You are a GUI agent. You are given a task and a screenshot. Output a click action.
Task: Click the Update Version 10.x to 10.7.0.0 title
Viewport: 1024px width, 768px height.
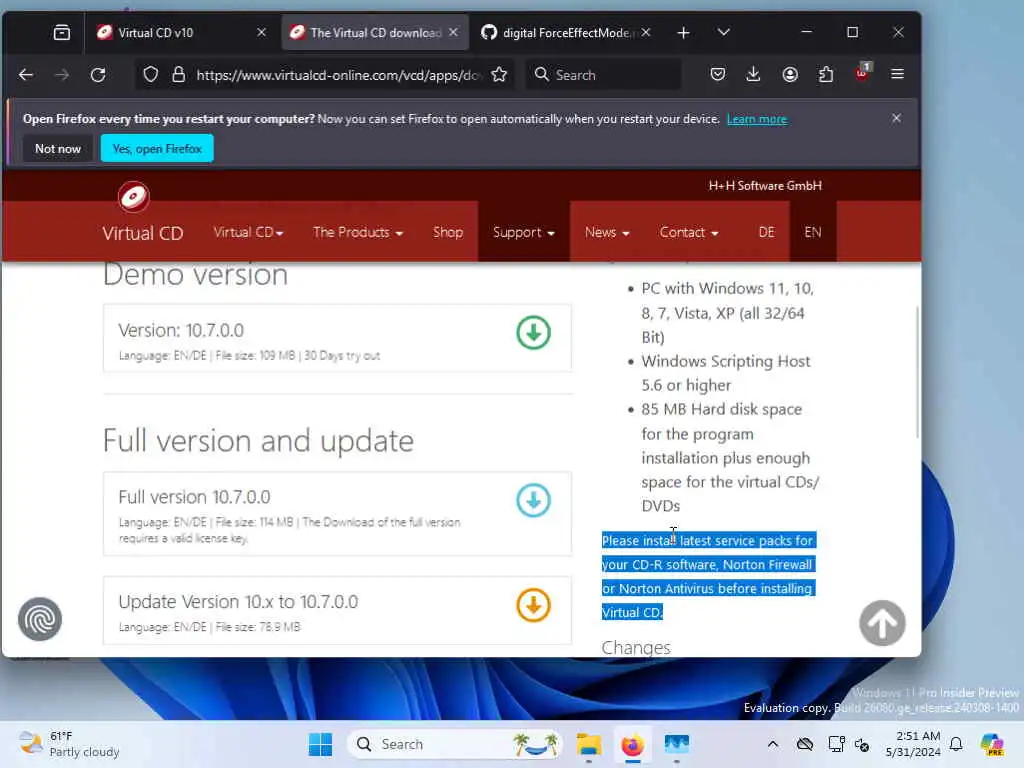(238, 601)
